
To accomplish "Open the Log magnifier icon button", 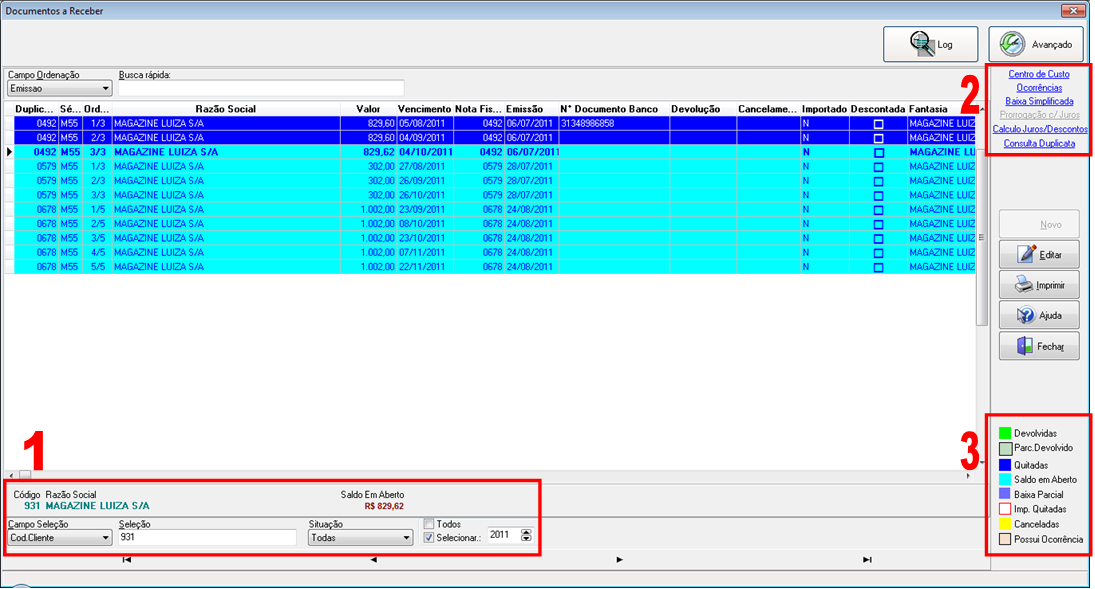I will click(x=930, y=44).
